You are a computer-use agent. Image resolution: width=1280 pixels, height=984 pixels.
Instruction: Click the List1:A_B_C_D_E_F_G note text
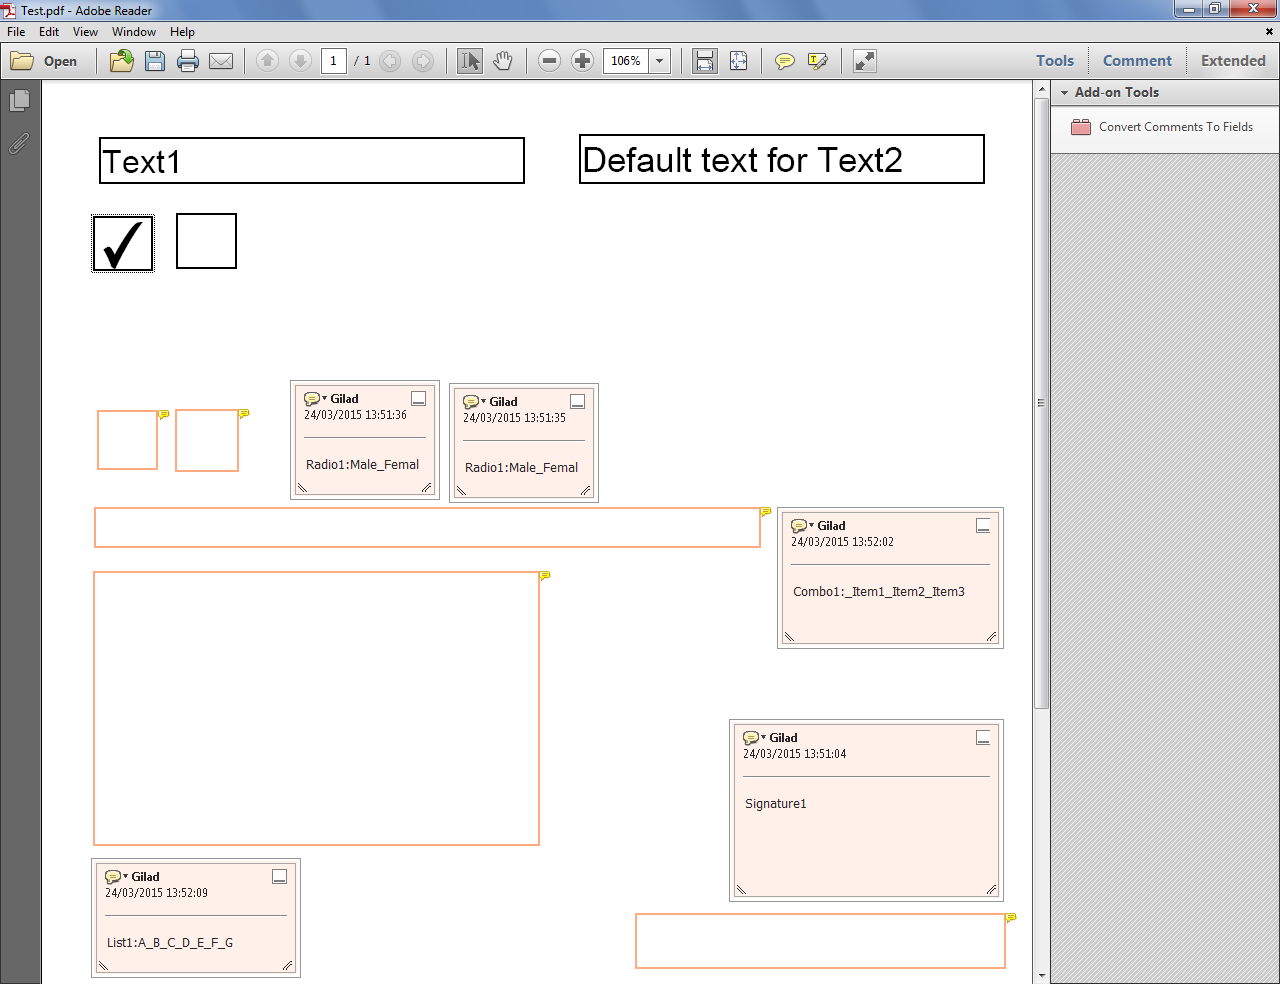[170, 942]
